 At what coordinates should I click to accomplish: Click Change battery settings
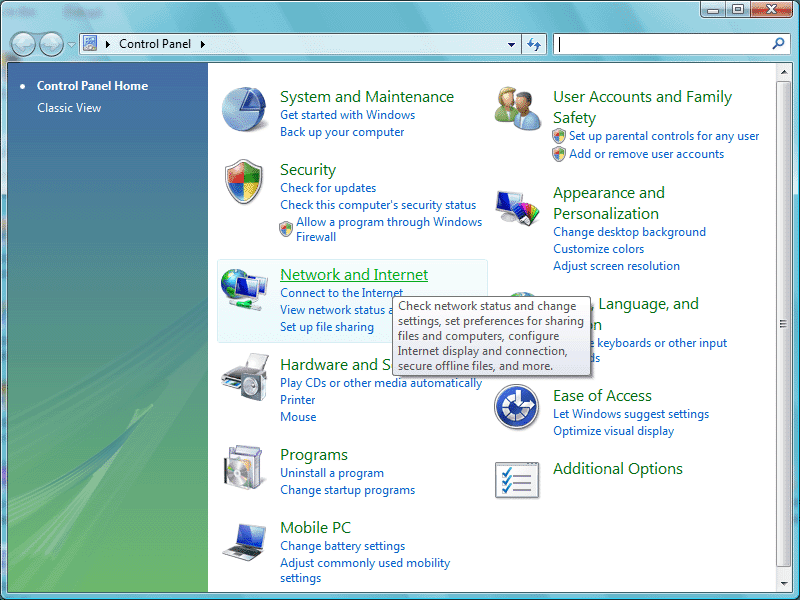(342, 546)
